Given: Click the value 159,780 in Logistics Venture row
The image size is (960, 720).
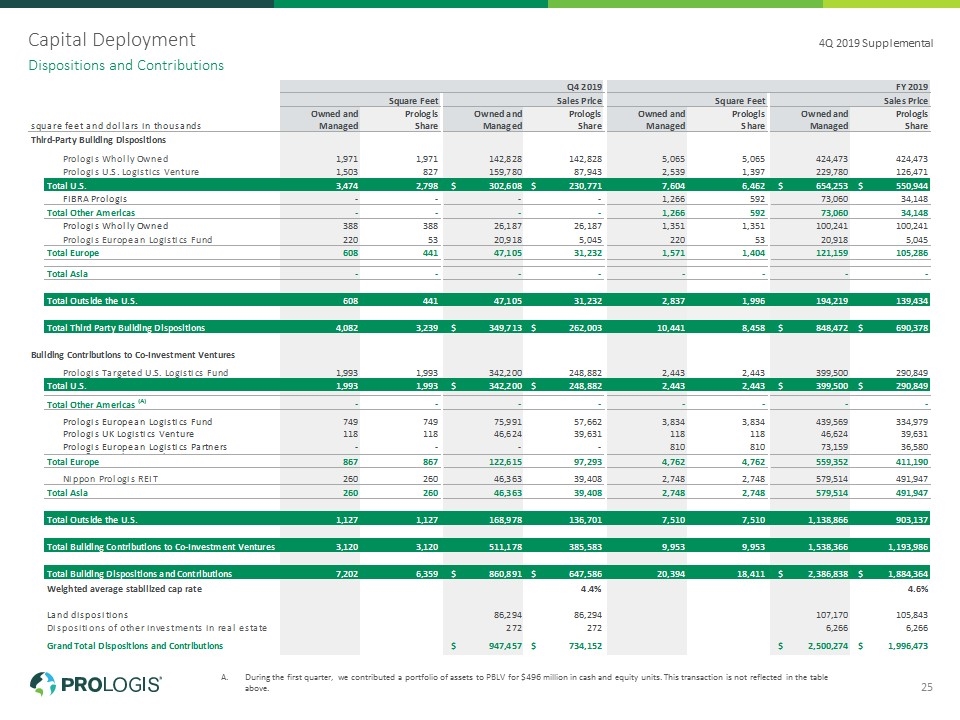Looking at the screenshot, I should (x=505, y=172).
